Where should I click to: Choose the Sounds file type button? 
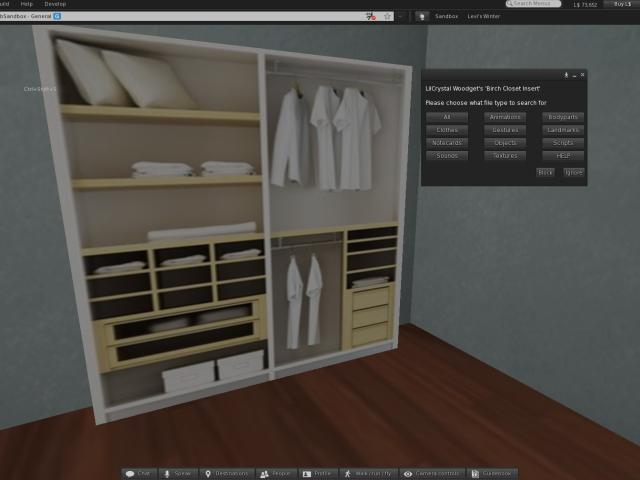click(x=447, y=156)
